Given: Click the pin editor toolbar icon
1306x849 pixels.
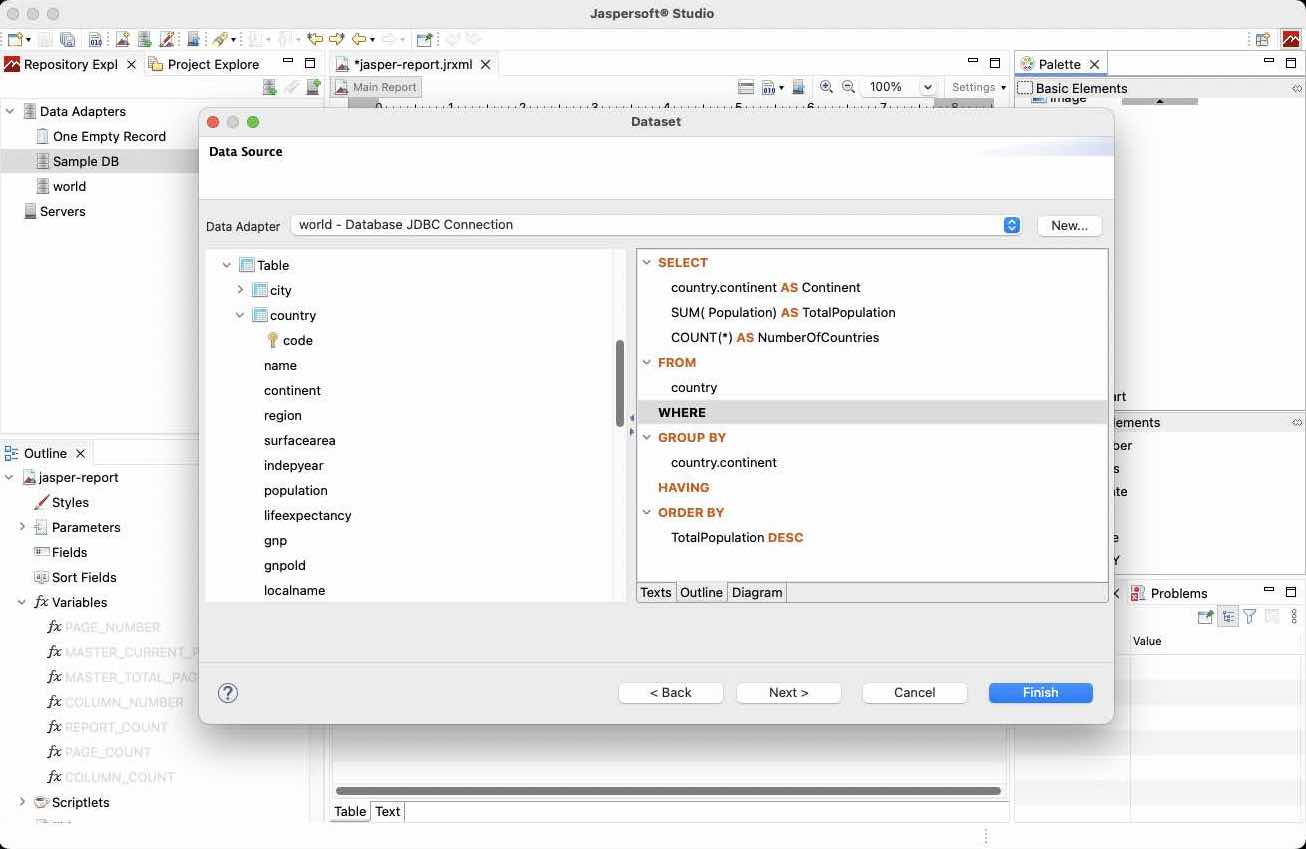Looking at the screenshot, I should tap(424, 40).
